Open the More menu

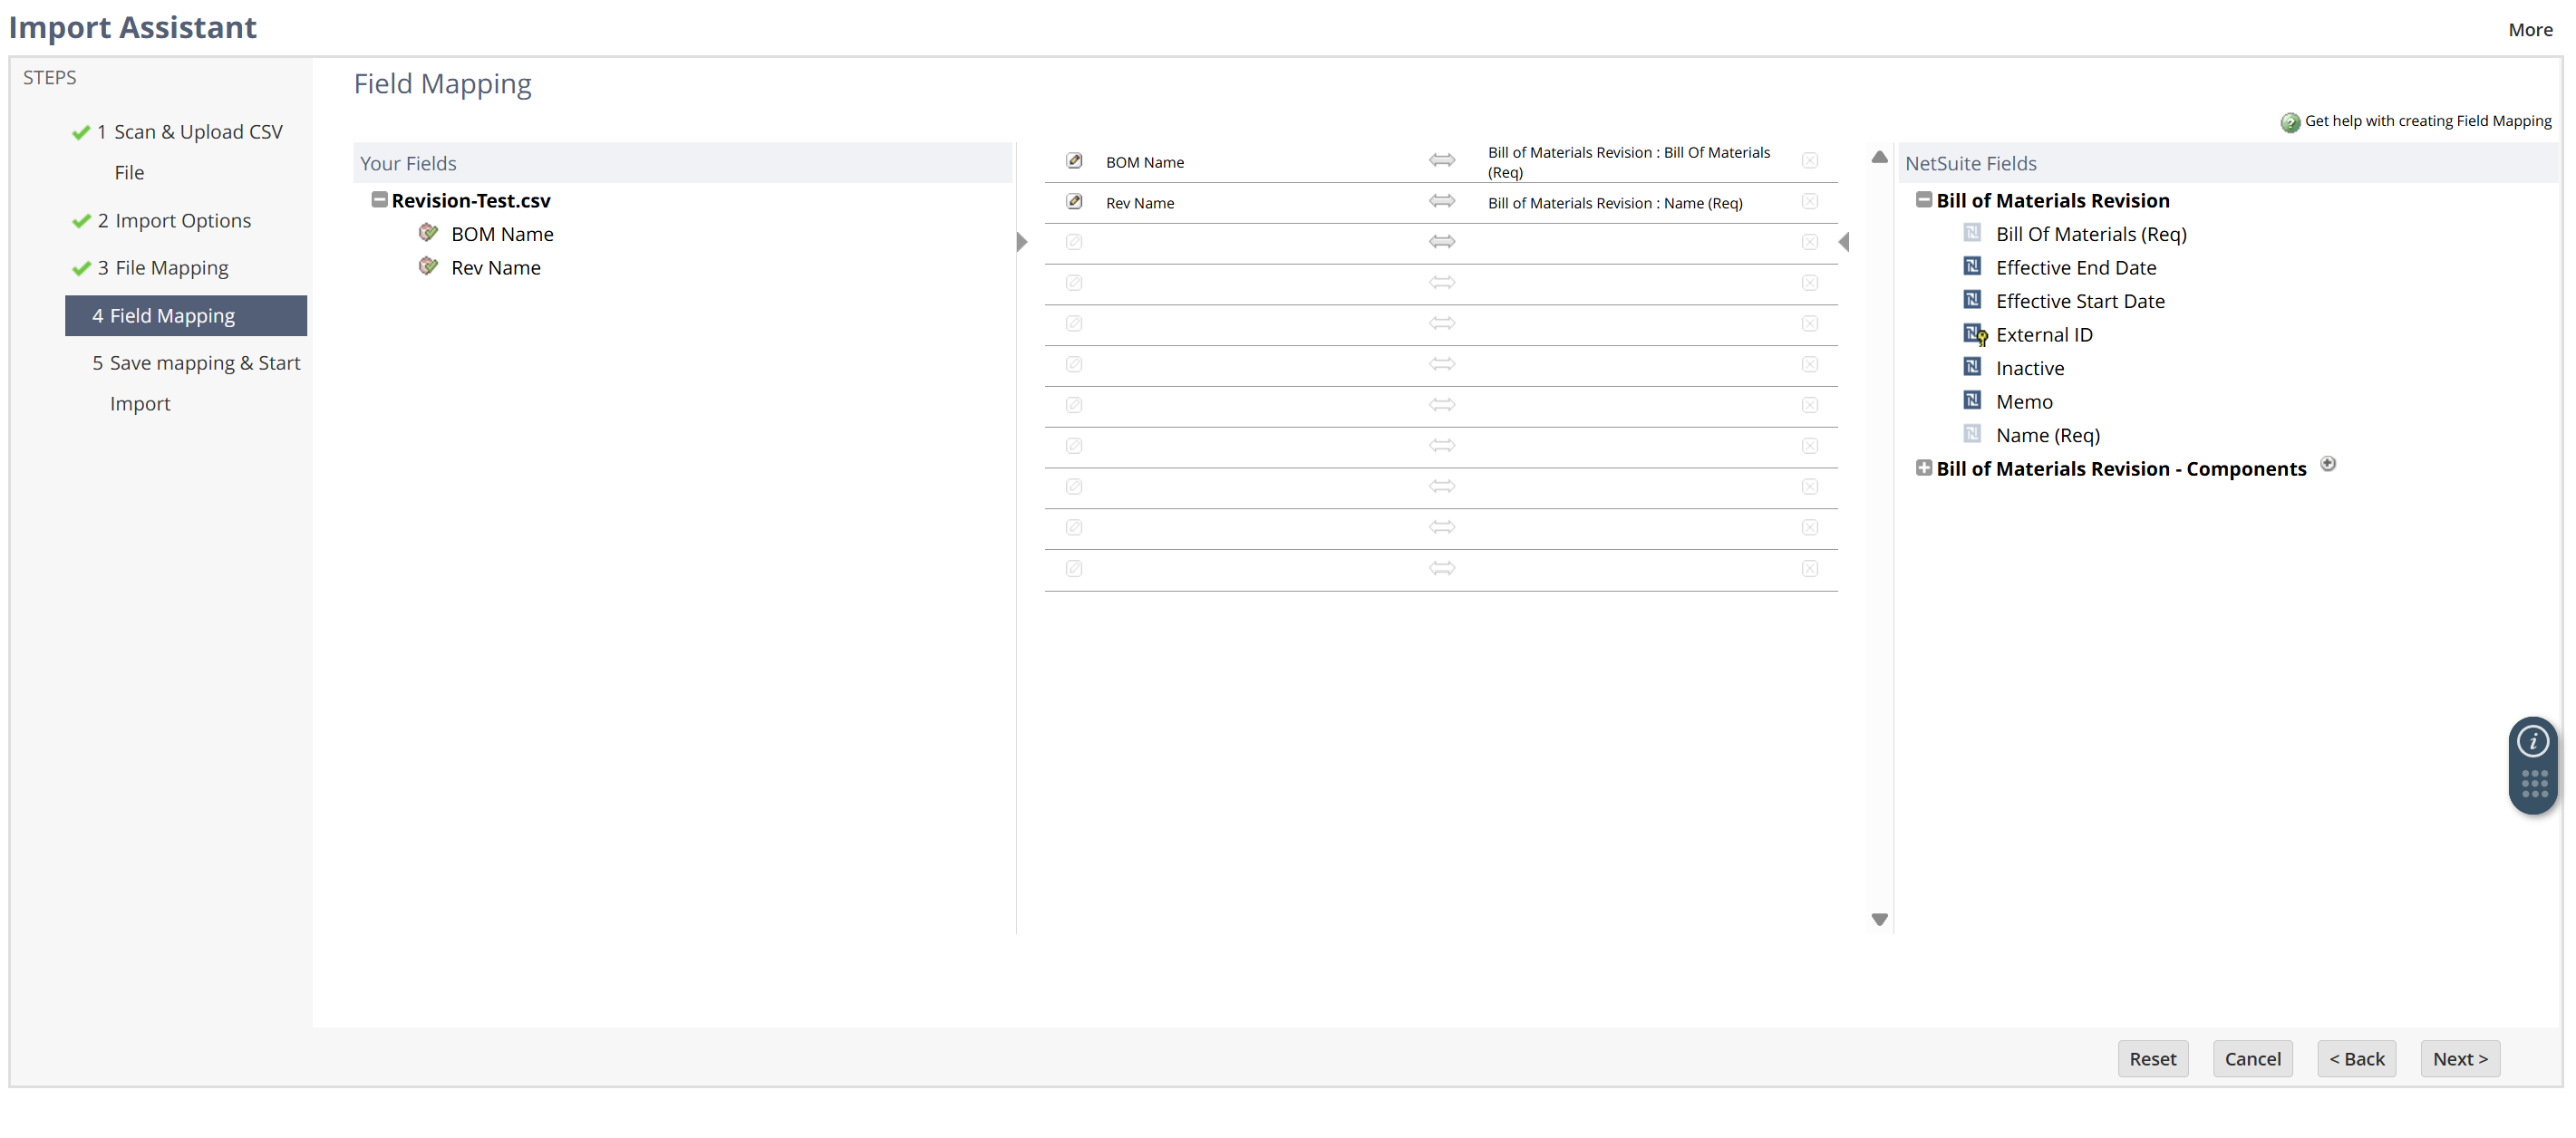[2530, 30]
